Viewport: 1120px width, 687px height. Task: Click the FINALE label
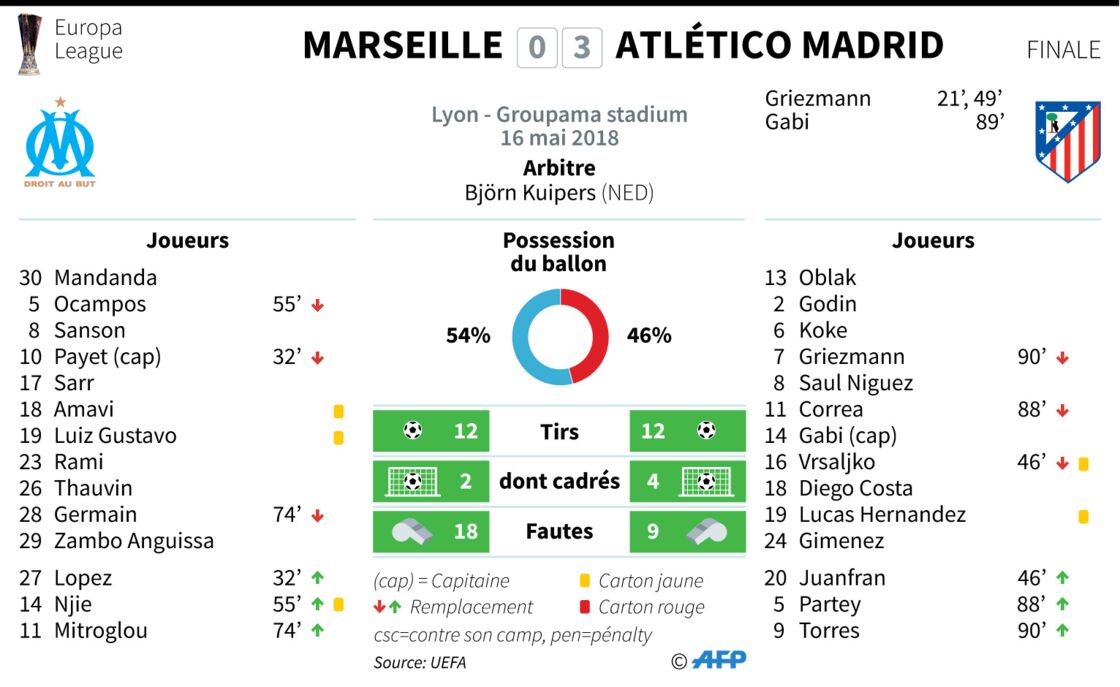click(x=1064, y=50)
